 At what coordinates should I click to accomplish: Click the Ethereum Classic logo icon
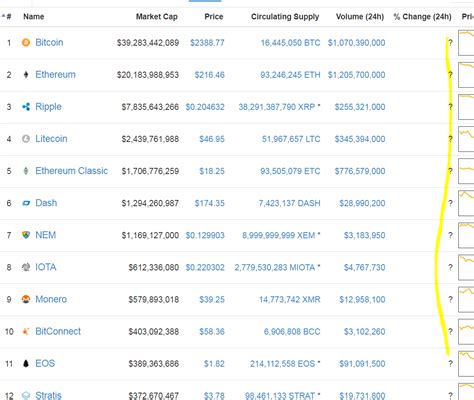pos(26,171)
